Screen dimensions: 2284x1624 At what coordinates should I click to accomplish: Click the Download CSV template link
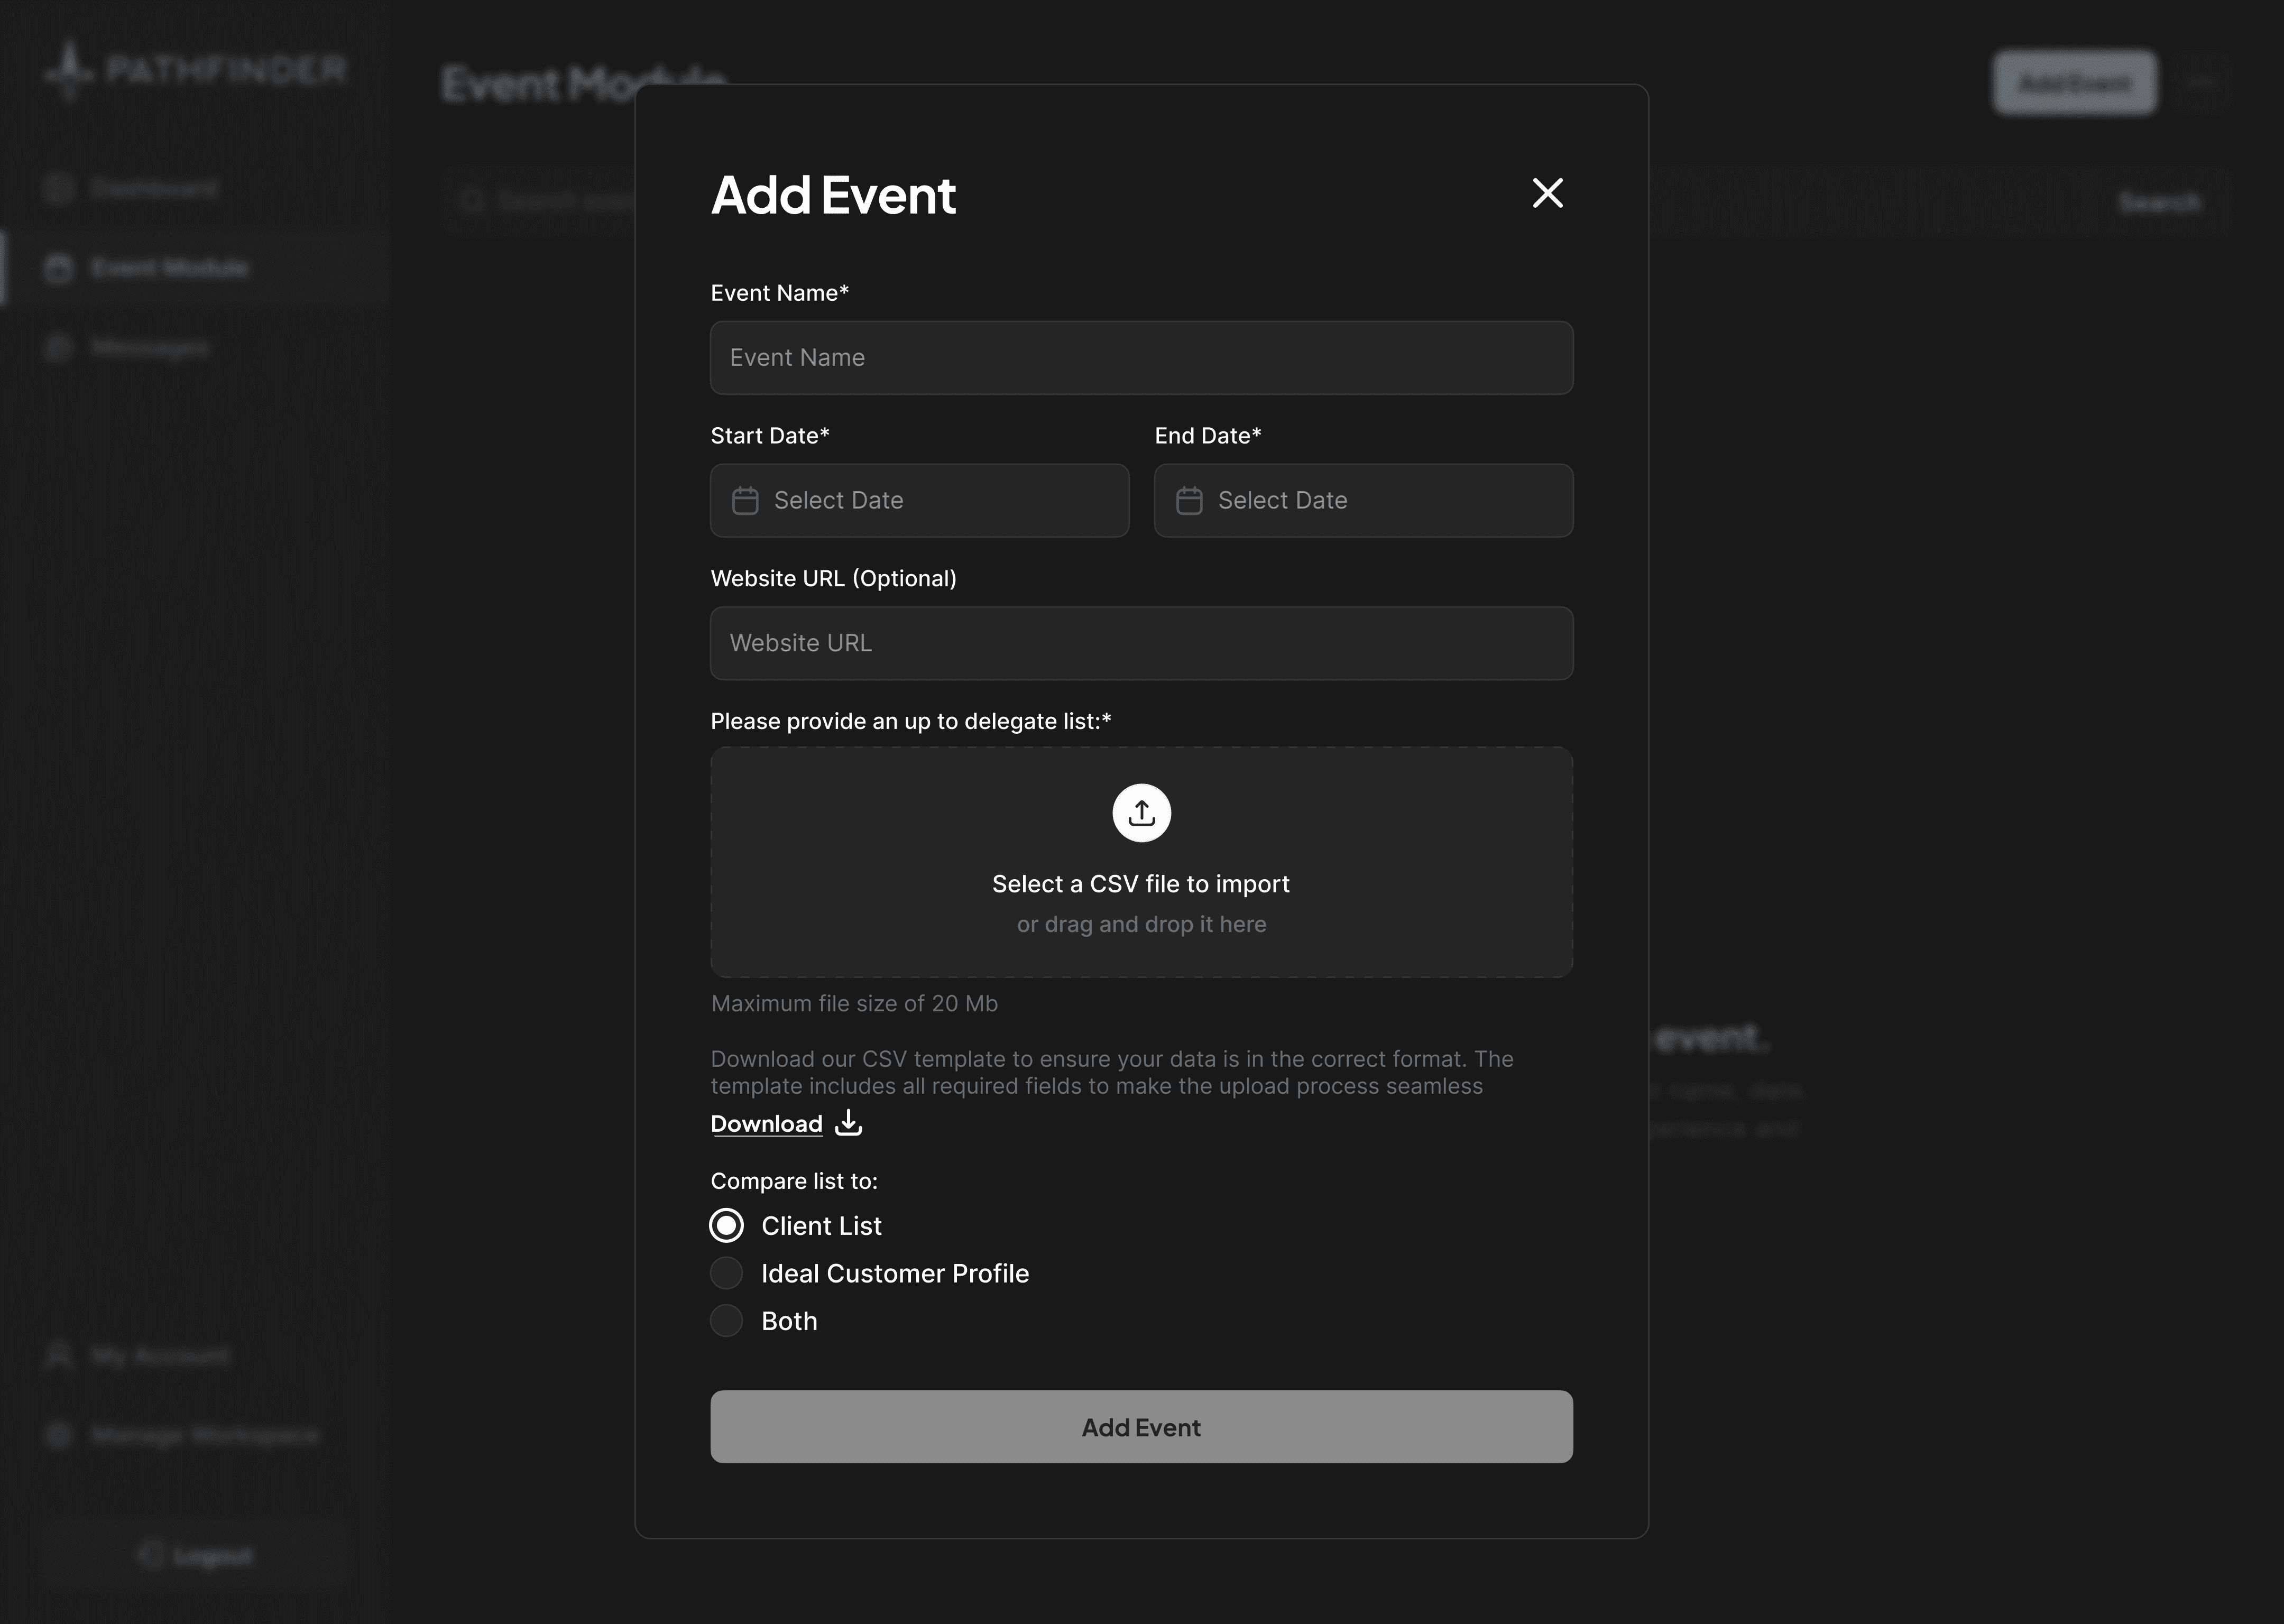(x=766, y=1124)
